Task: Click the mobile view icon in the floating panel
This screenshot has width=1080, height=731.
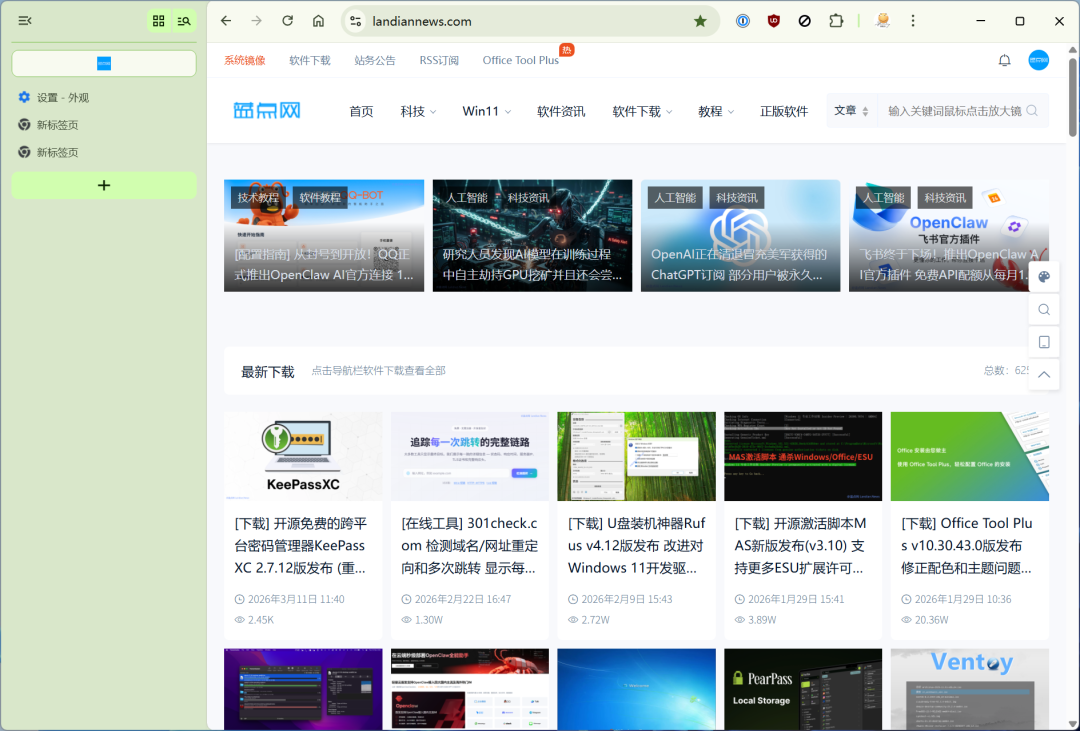Action: pos(1044,341)
